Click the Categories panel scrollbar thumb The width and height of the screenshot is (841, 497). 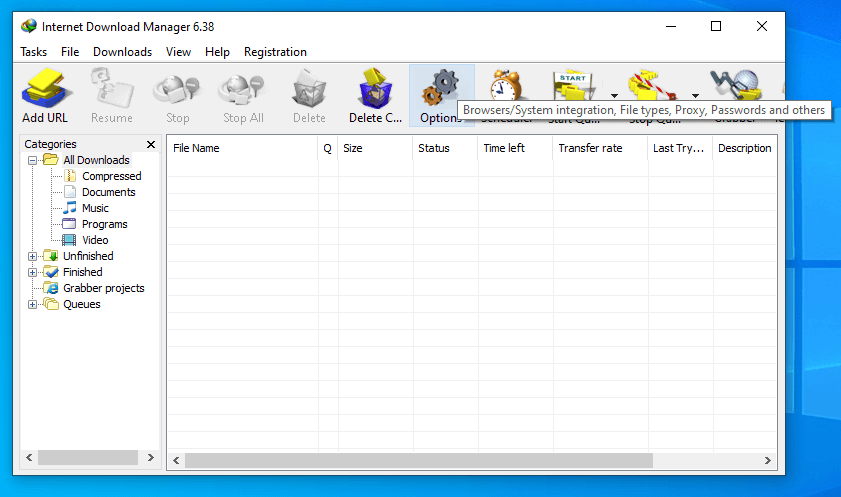pos(87,457)
